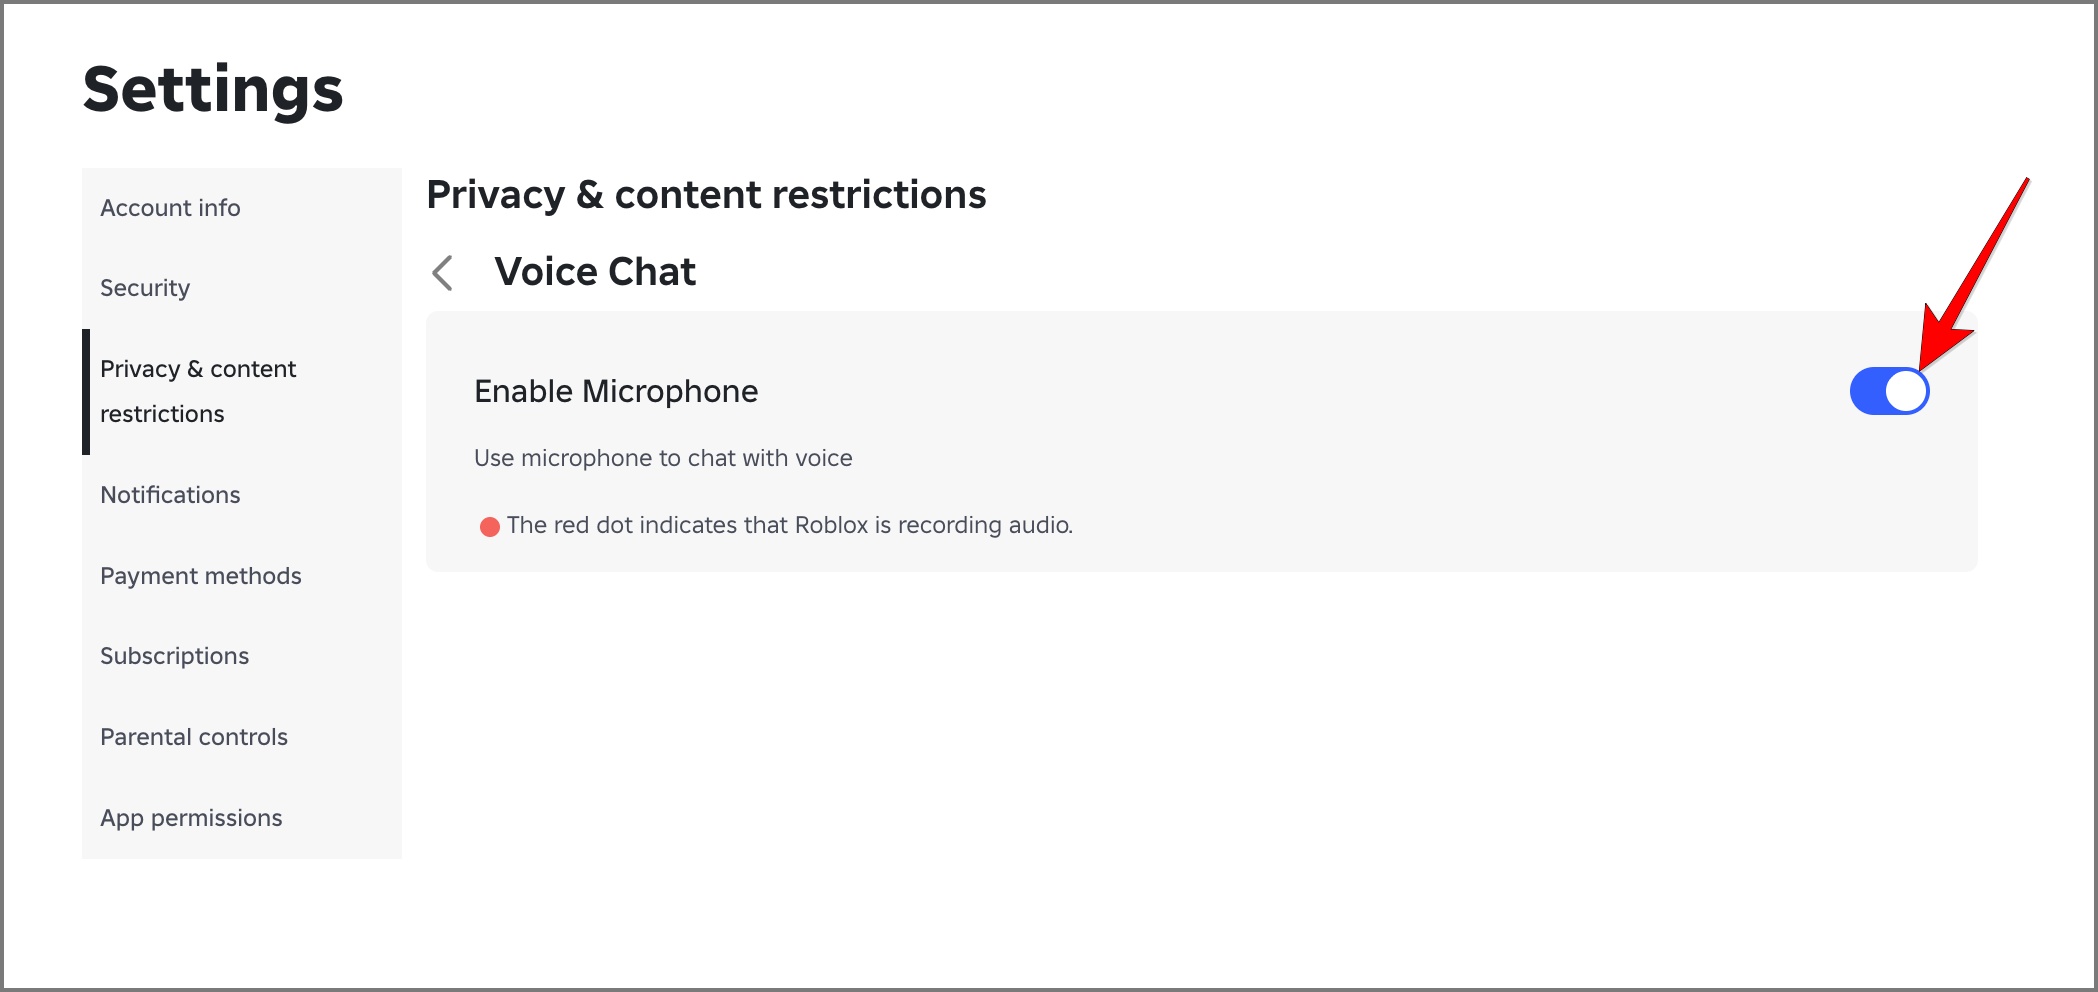
Task: Click the microphone usage description text
Action: coord(663,457)
